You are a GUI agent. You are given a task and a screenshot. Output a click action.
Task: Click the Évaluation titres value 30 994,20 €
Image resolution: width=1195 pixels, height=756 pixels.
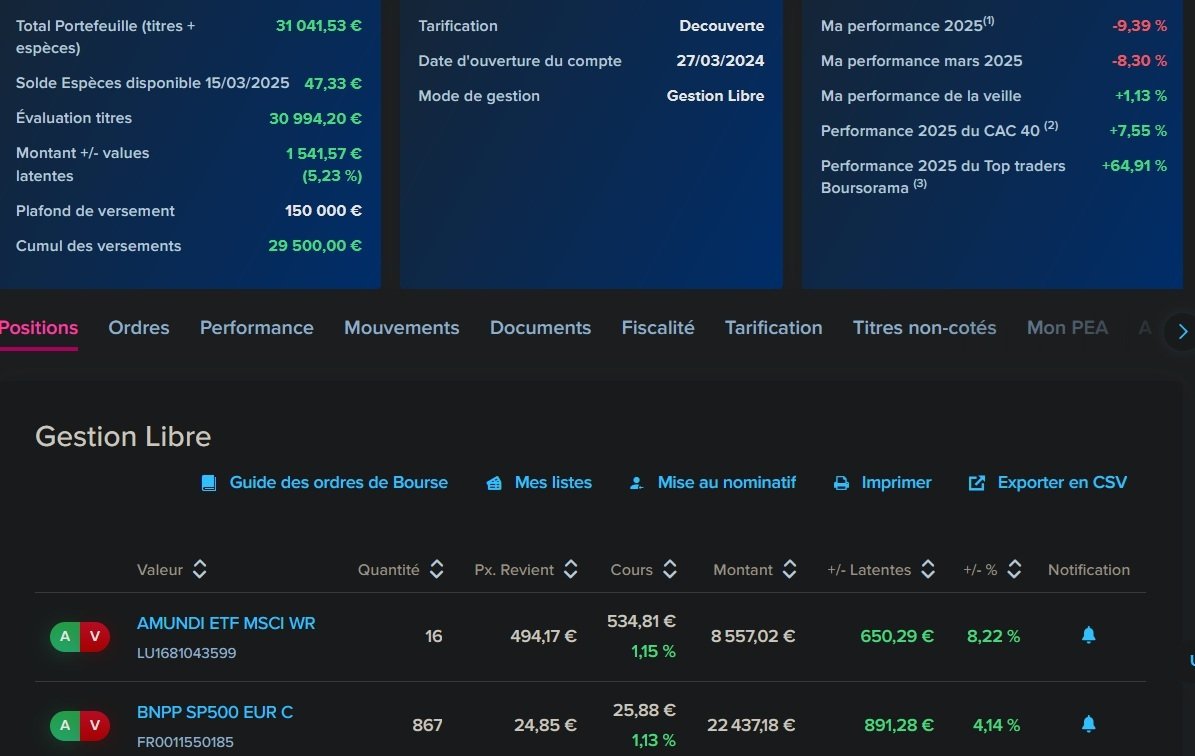pos(316,119)
